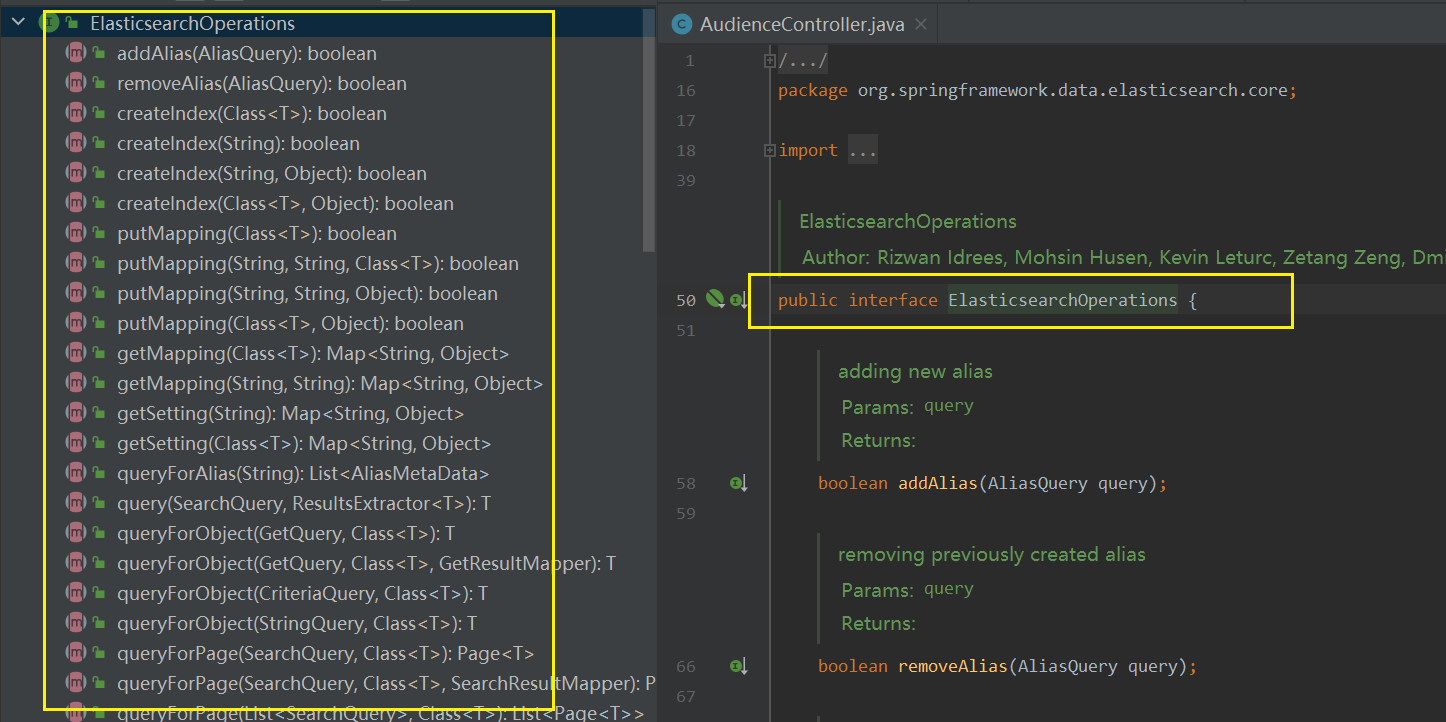Screen dimensions: 1446x722
Task: Click the removeAlias method name in editor
Action: (952, 666)
